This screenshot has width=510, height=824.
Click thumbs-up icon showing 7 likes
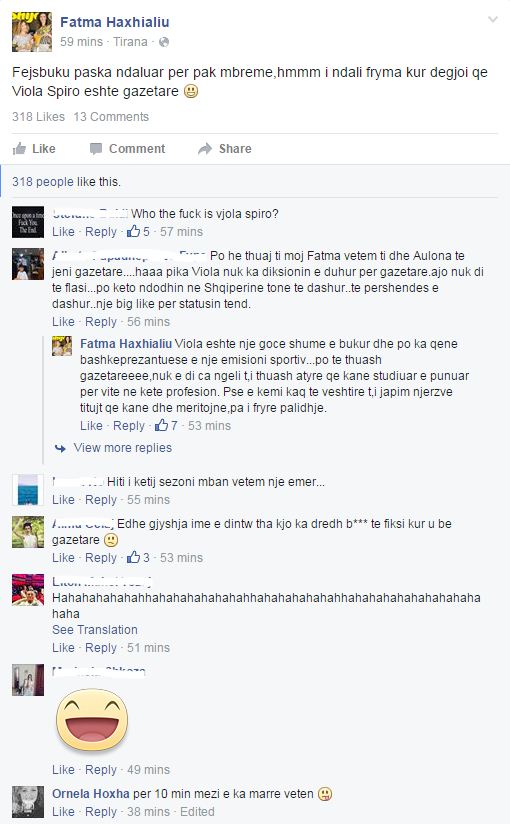(x=161, y=425)
